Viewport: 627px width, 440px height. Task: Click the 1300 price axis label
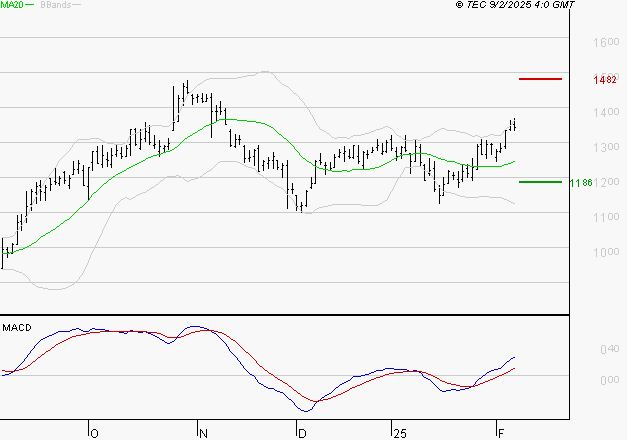pyautogui.click(x=605, y=147)
